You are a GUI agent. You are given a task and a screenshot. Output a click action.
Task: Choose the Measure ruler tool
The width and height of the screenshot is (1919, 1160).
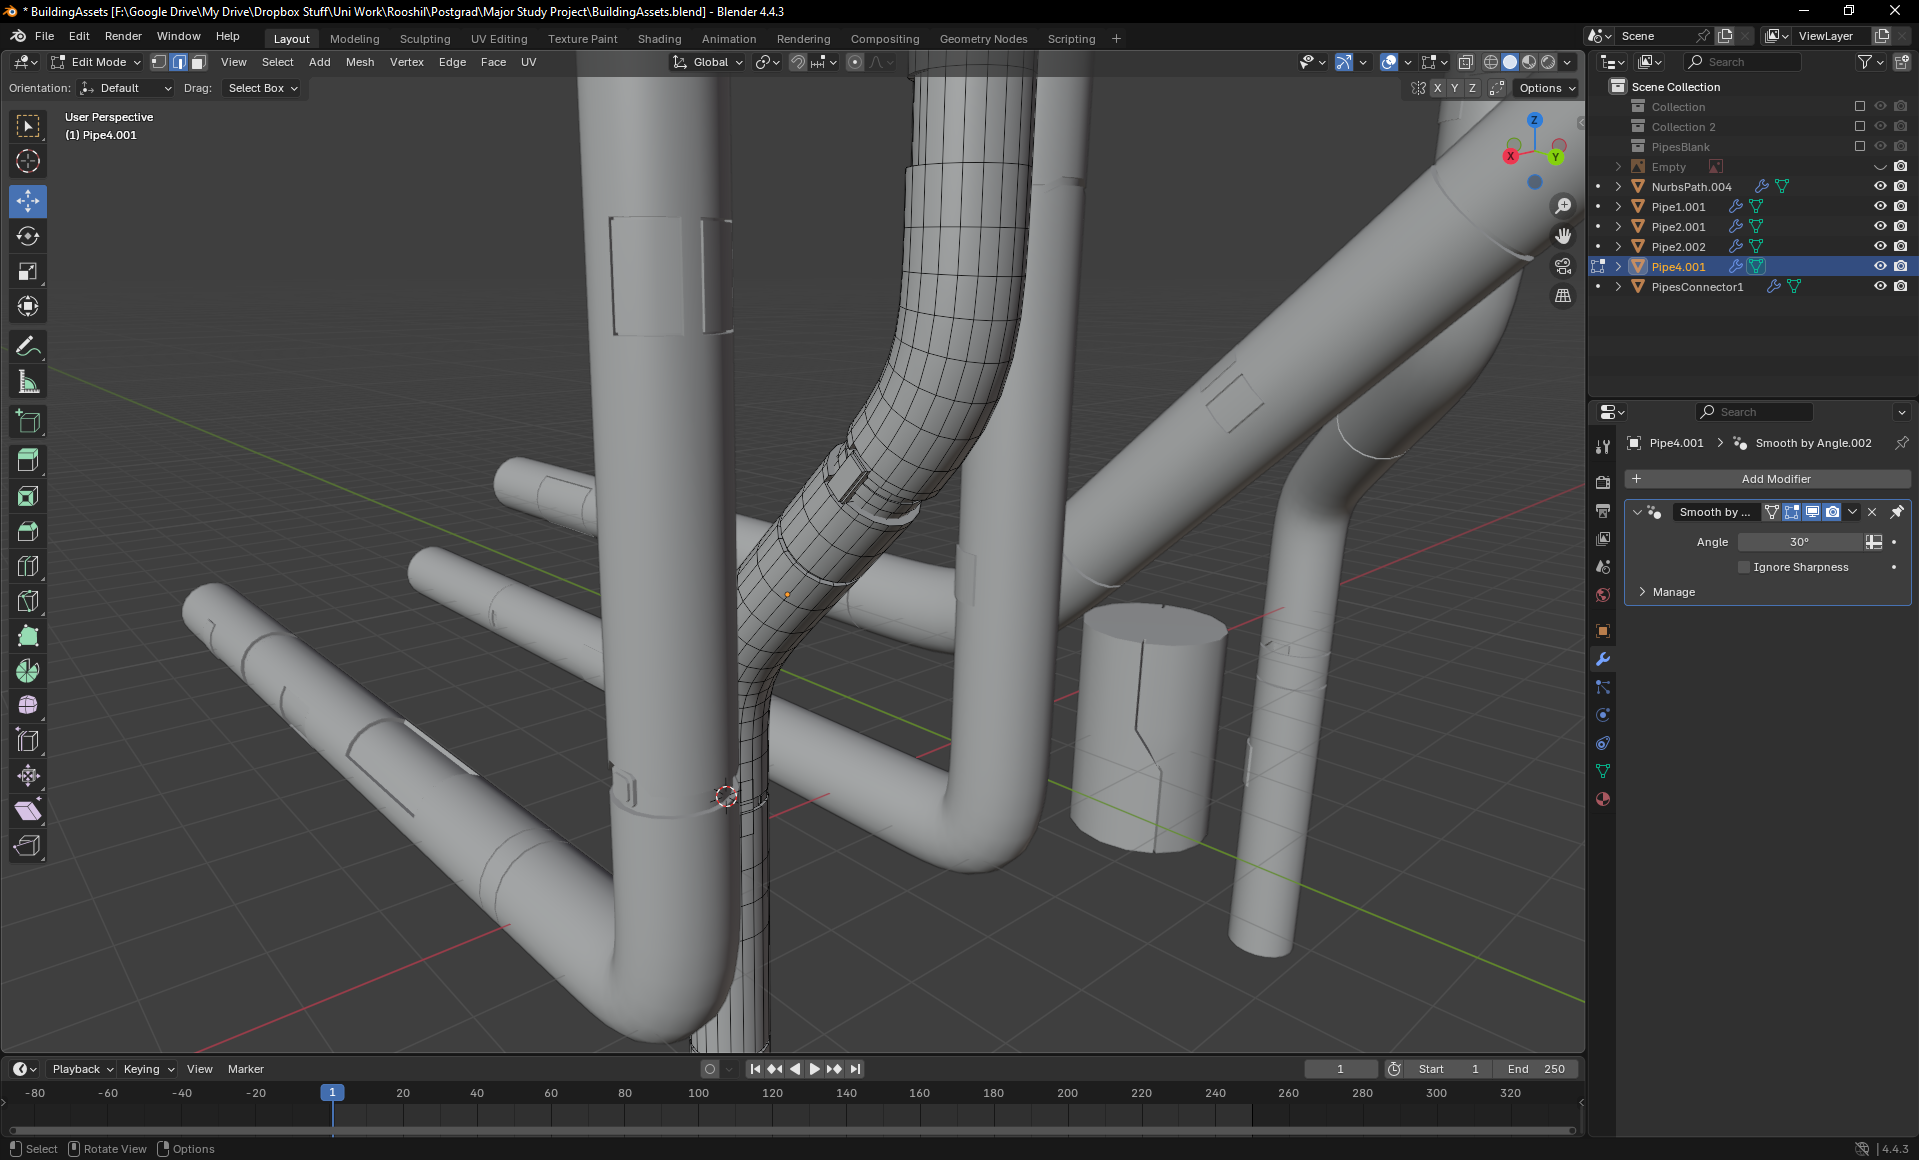(28, 382)
